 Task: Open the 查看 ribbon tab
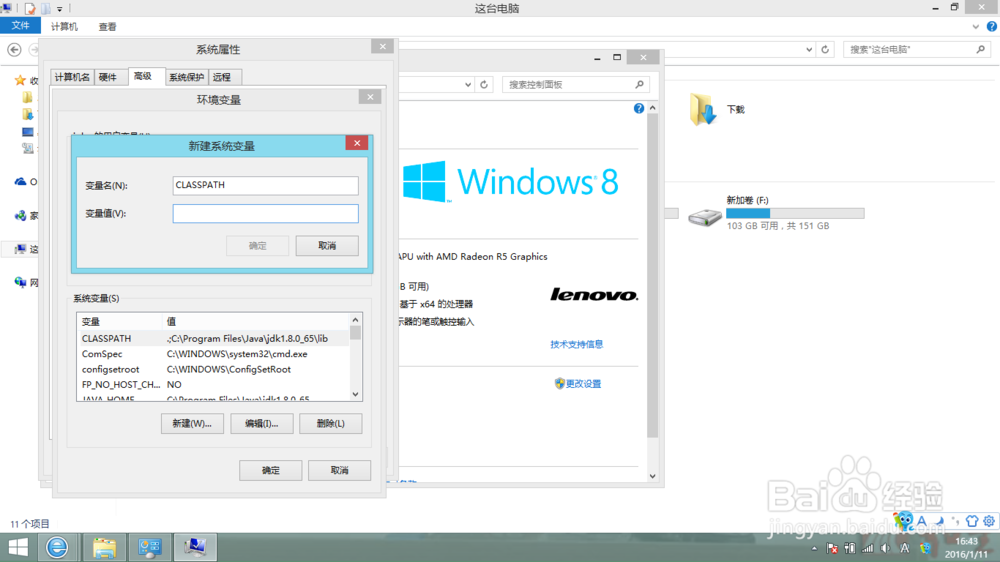coord(107,27)
